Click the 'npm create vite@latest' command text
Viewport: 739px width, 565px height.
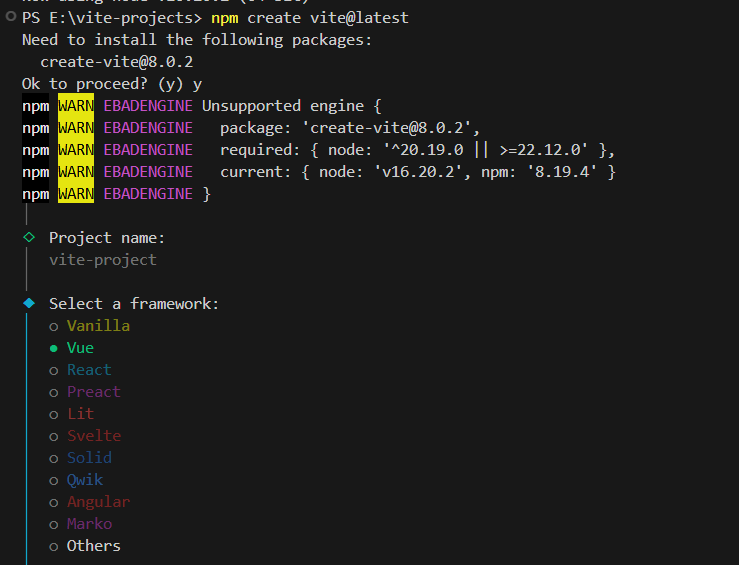310,18
